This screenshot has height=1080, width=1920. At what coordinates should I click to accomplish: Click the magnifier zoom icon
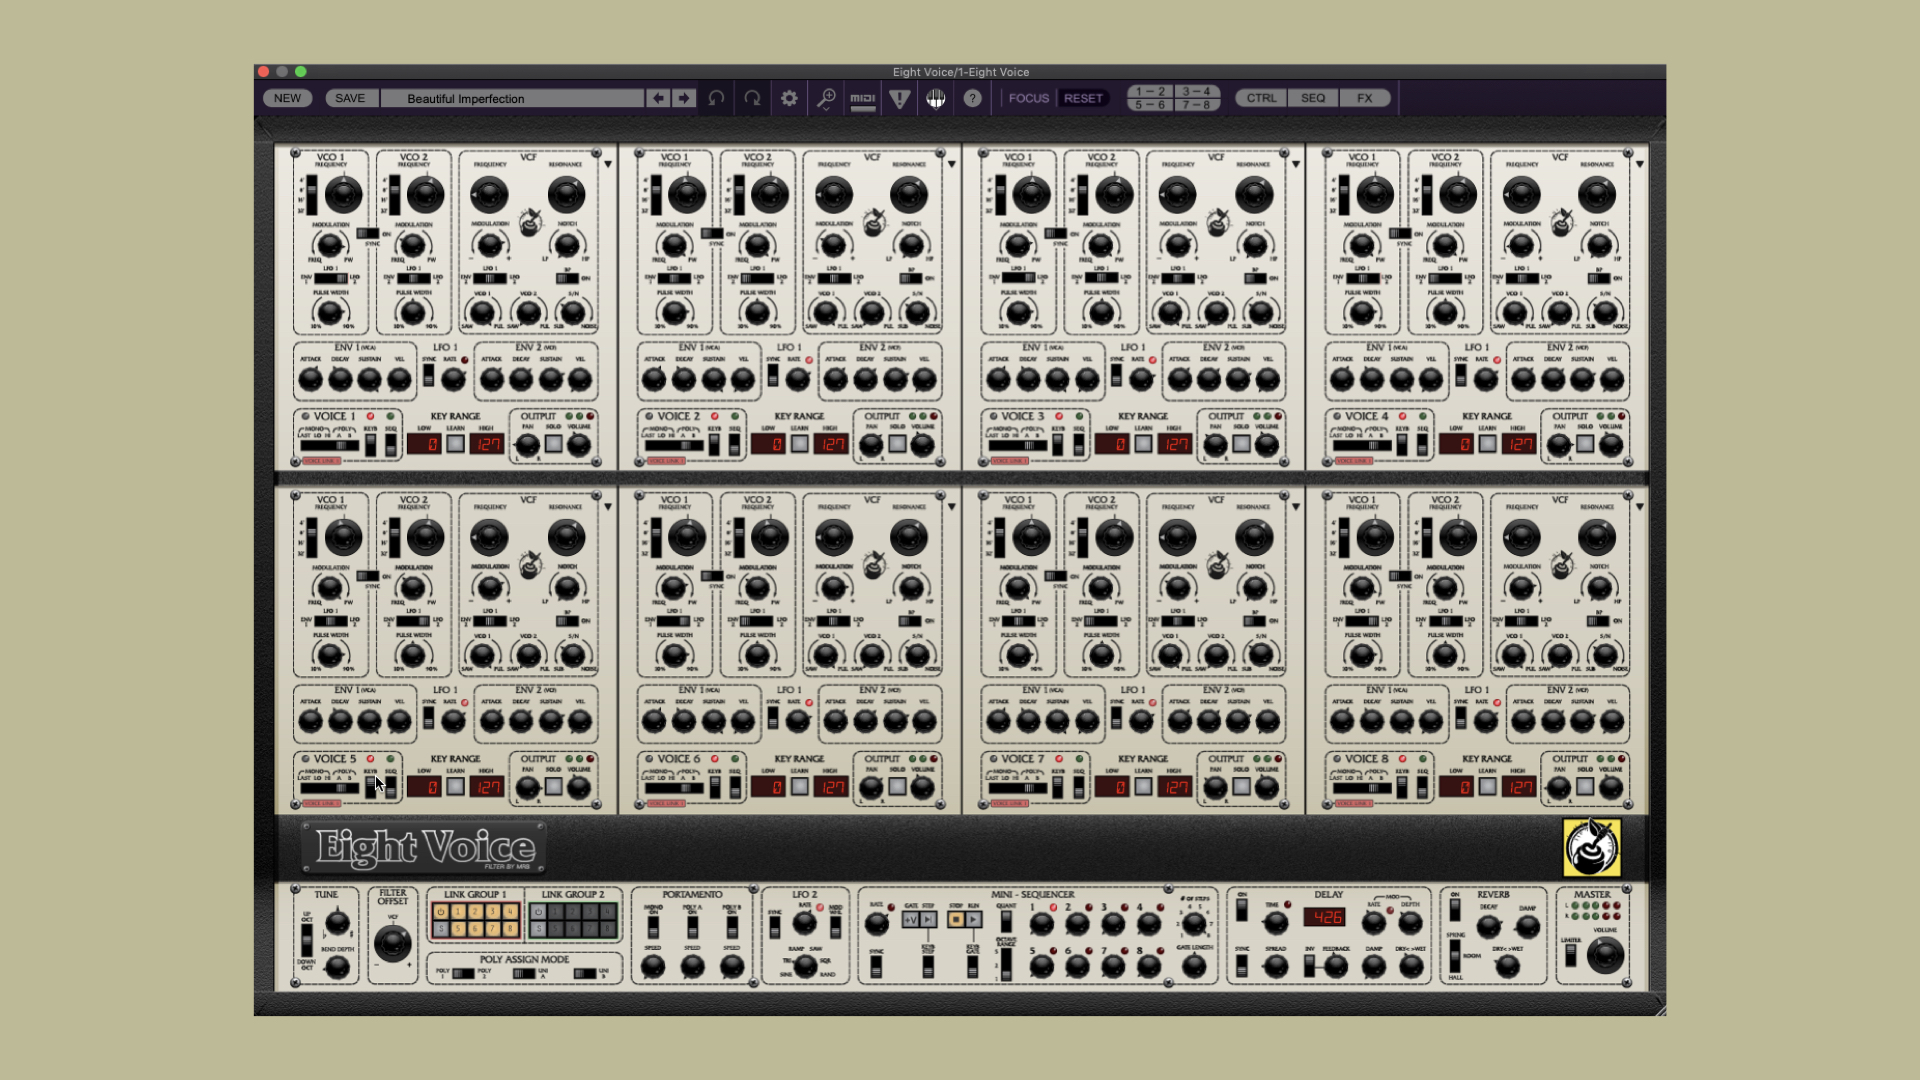(x=825, y=98)
